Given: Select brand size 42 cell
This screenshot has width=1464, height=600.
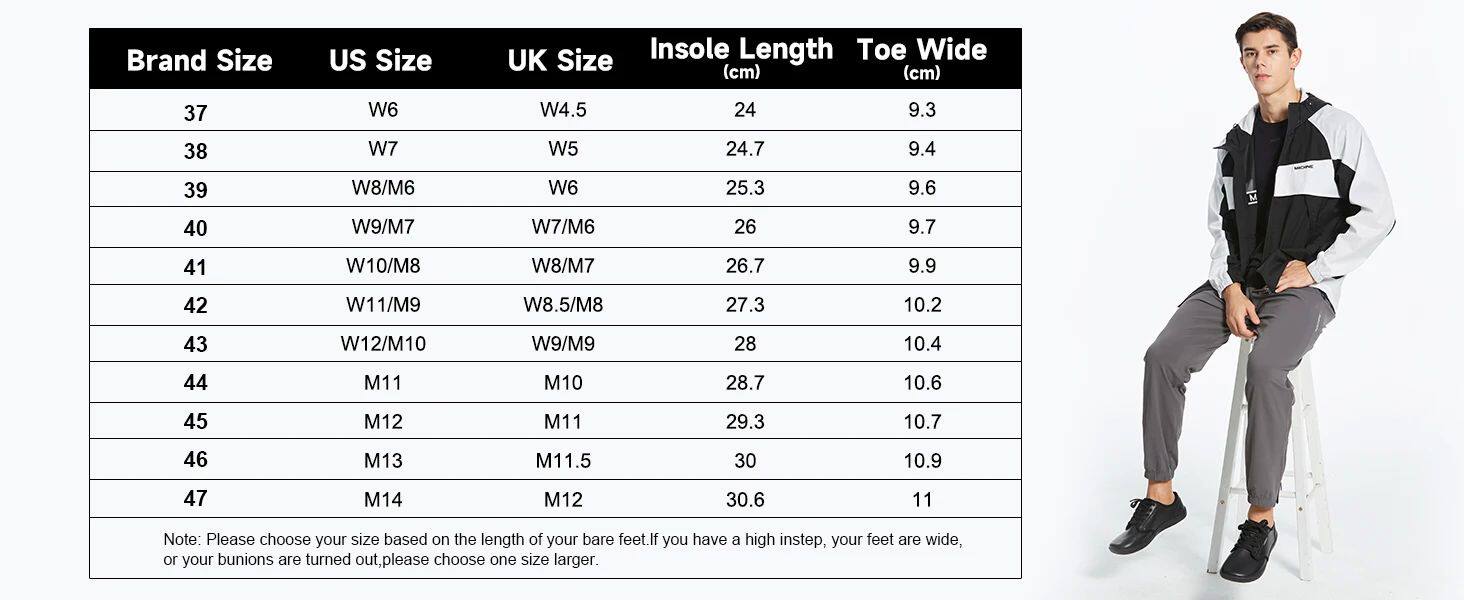Looking at the screenshot, I should [x=196, y=306].
